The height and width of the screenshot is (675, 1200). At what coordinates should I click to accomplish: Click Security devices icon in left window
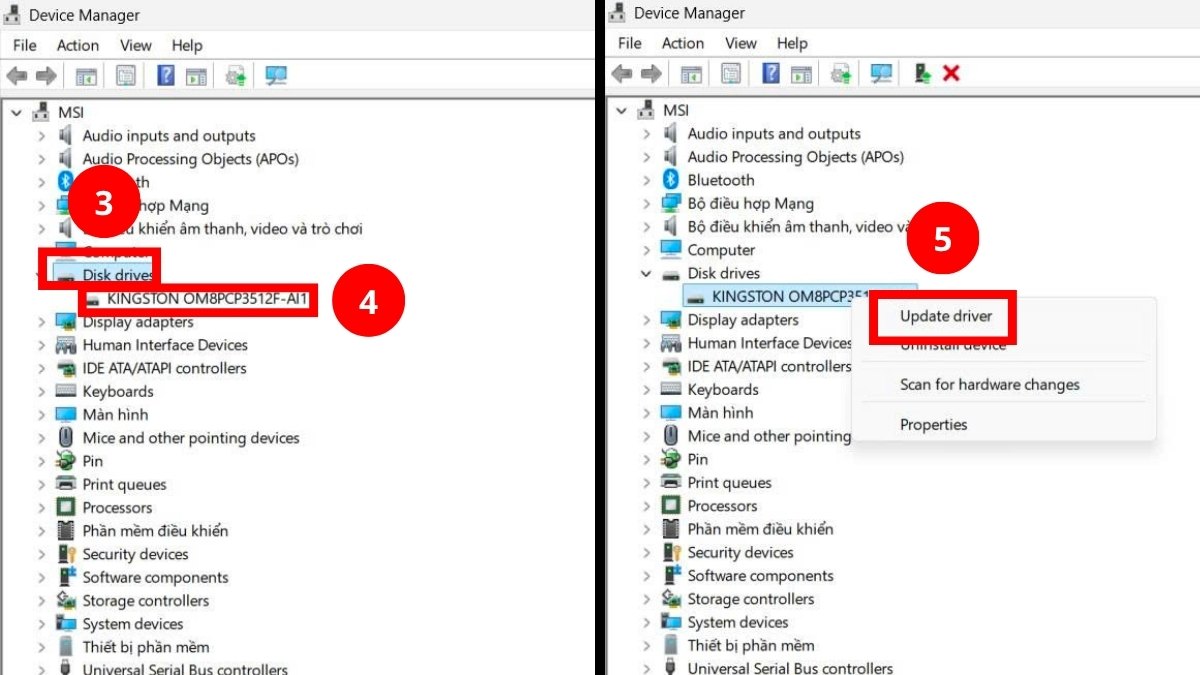click(x=66, y=554)
